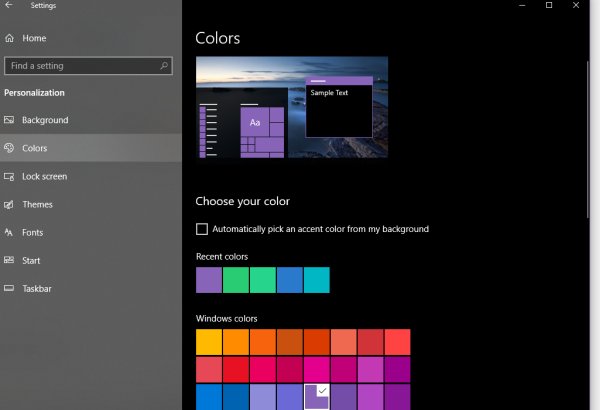Click the back arrow in Settings header
Image resolution: width=600 pixels, height=410 pixels.
[8, 5]
